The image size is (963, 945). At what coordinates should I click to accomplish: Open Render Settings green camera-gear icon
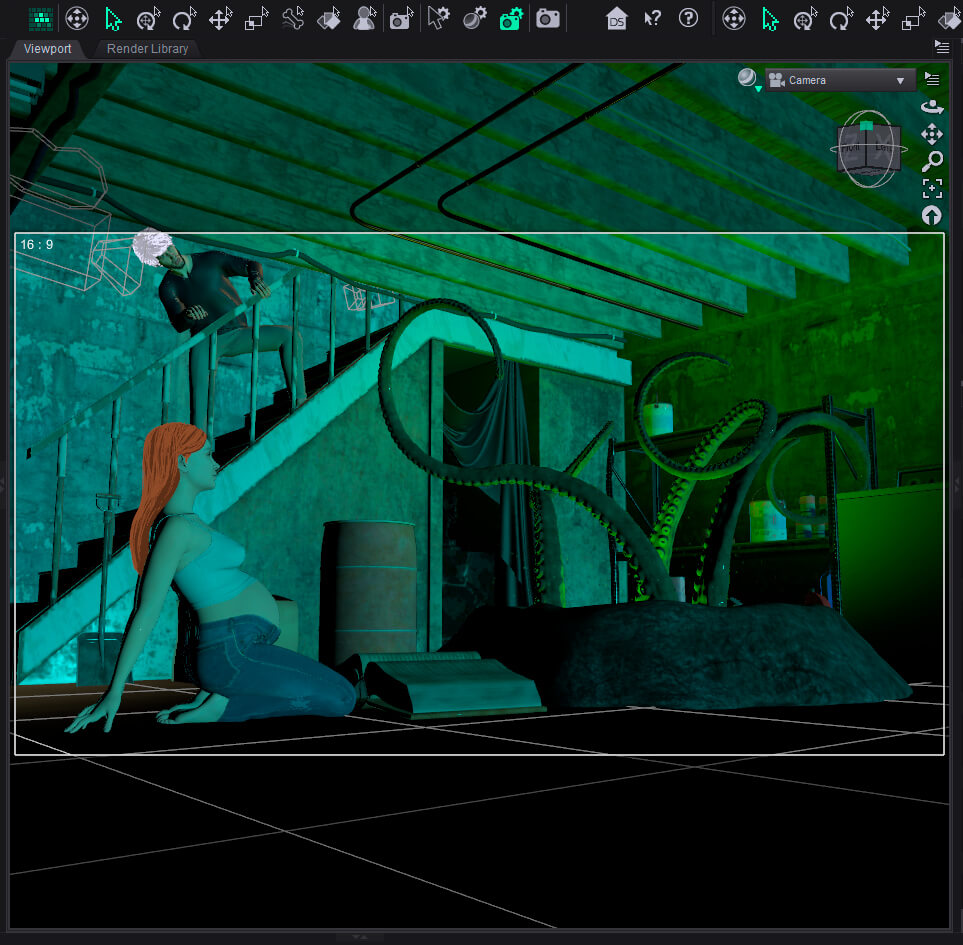pos(511,19)
